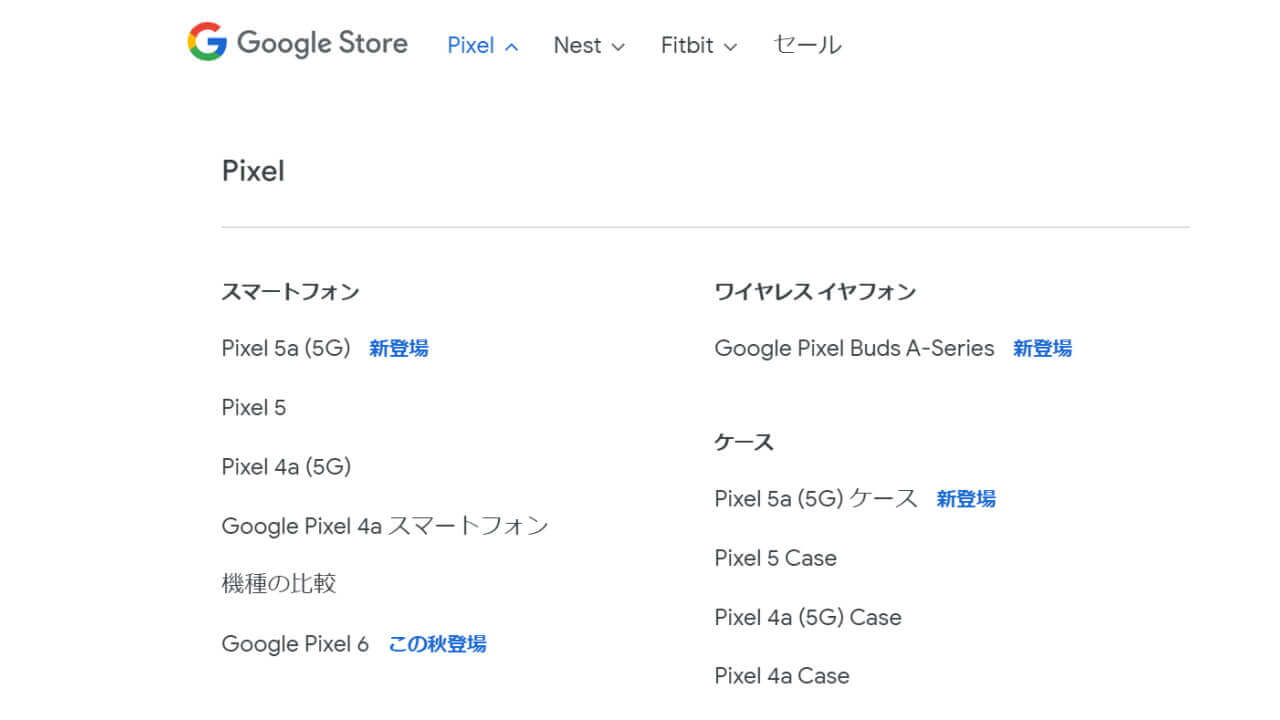
Task: Click the Pixel 4a (5G) Case link
Action: click(807, 617)
